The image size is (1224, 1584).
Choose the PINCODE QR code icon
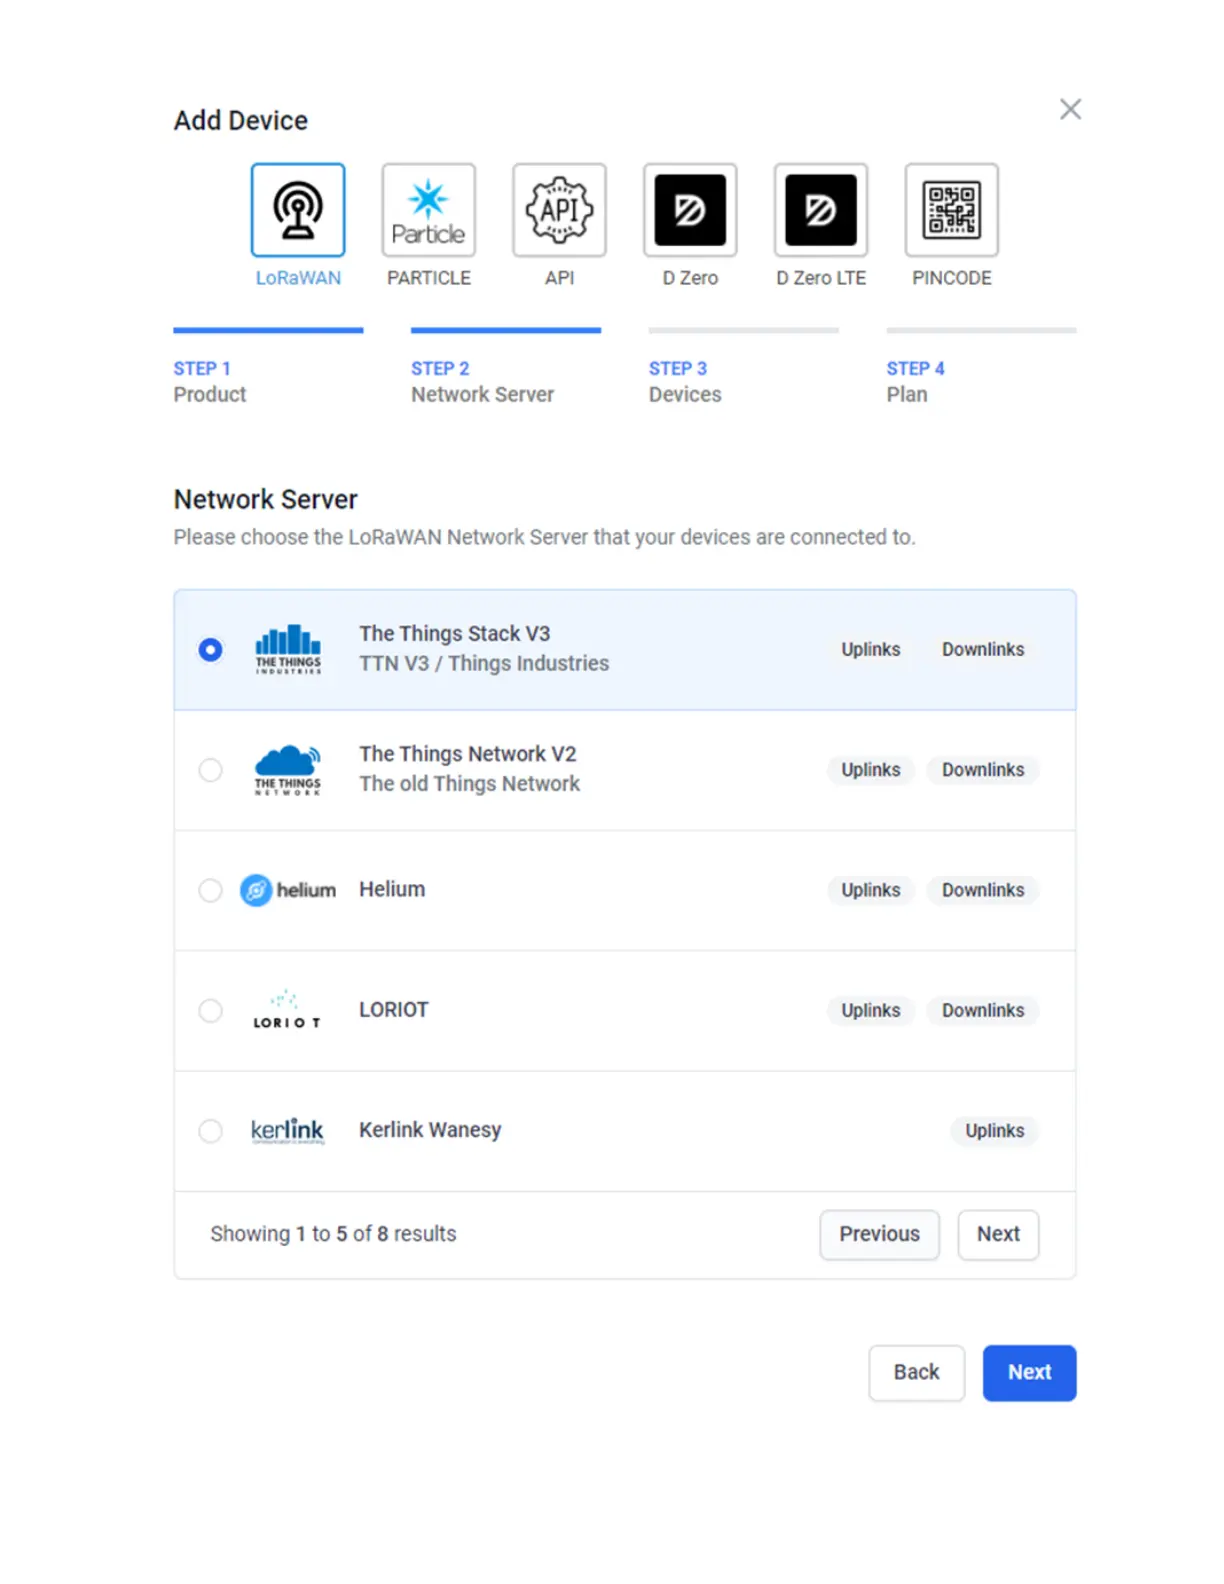[952, 210]
